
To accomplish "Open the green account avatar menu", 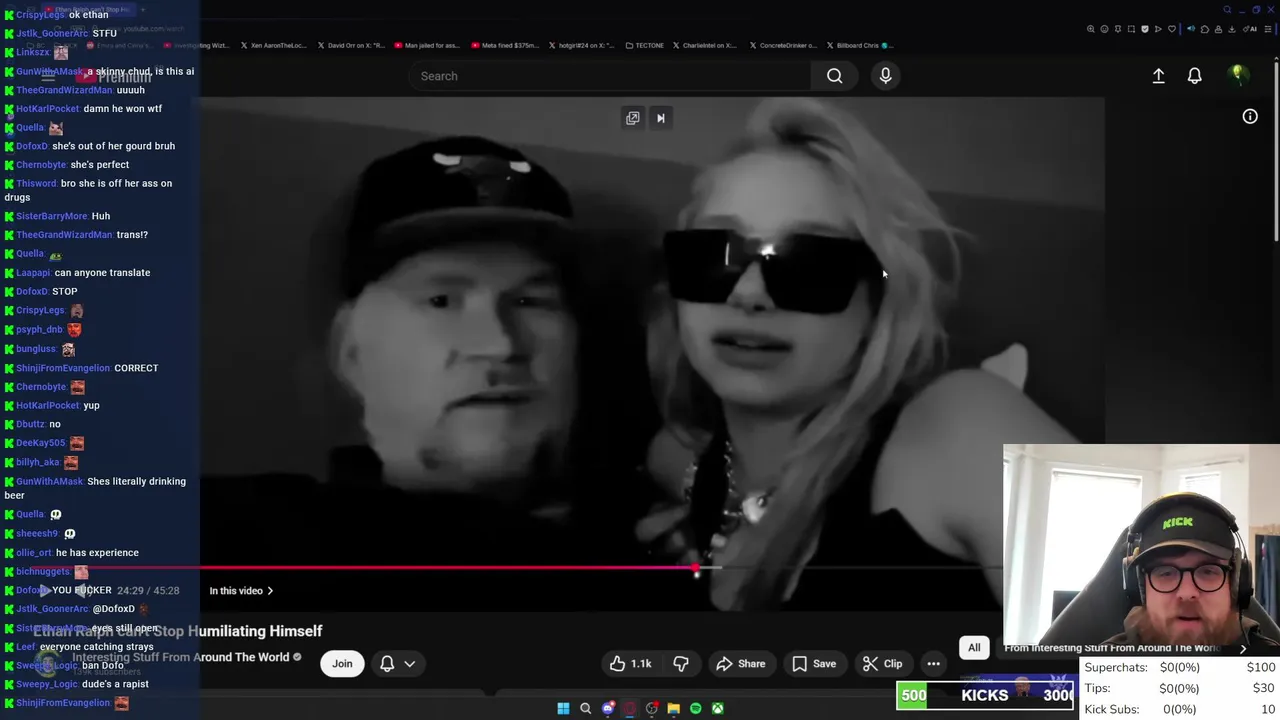I will click(1238, 75).
